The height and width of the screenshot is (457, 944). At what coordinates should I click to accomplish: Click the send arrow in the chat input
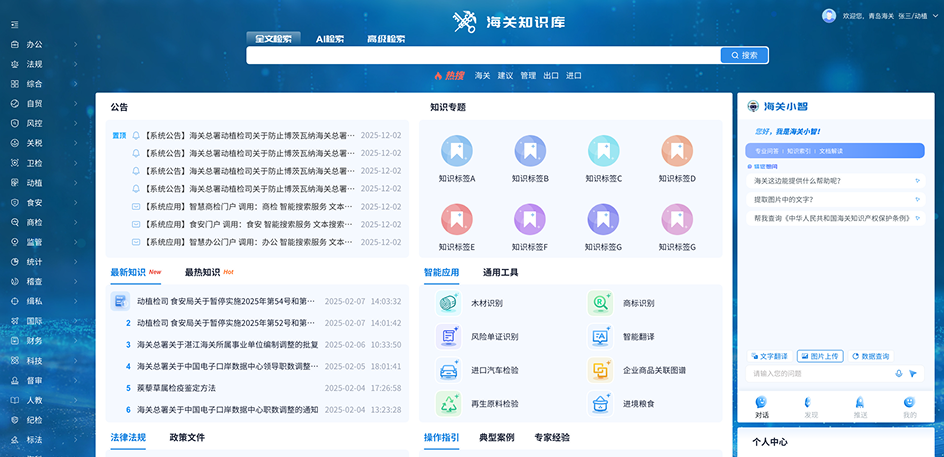click(913, 374)
